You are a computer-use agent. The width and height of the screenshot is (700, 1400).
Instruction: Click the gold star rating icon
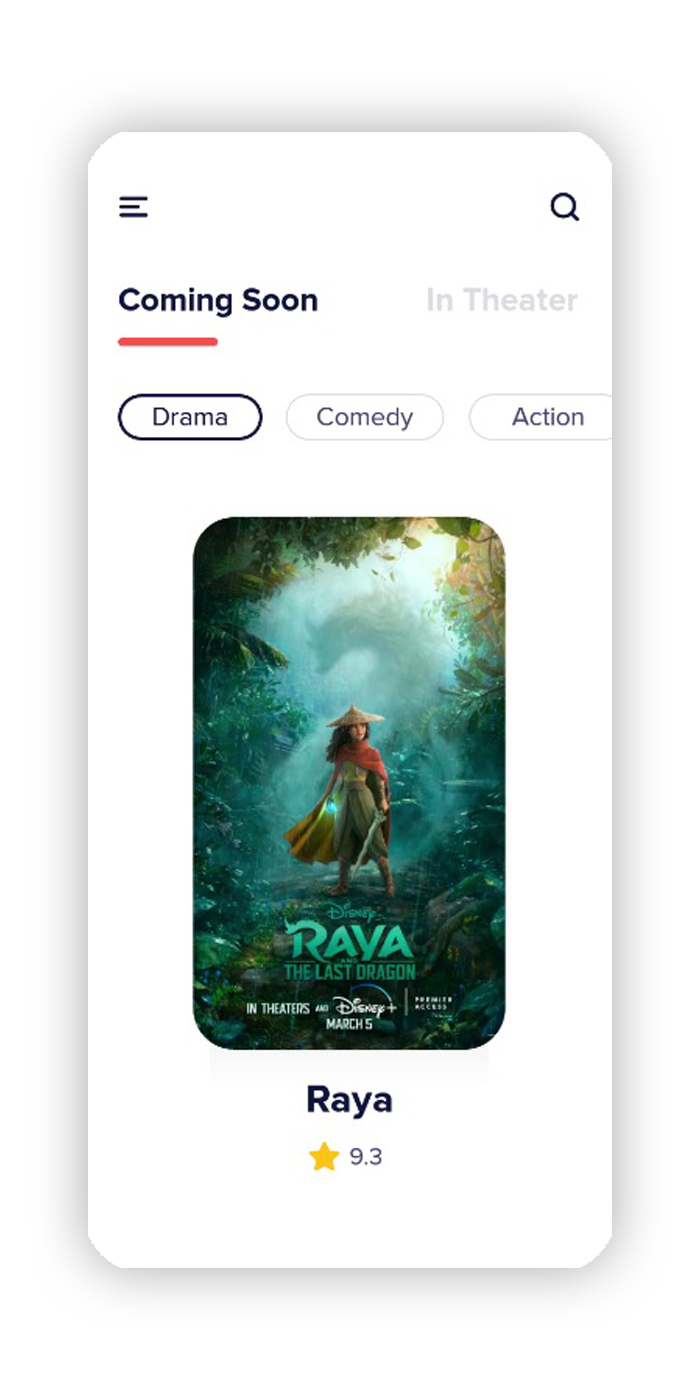point(324,1157)
